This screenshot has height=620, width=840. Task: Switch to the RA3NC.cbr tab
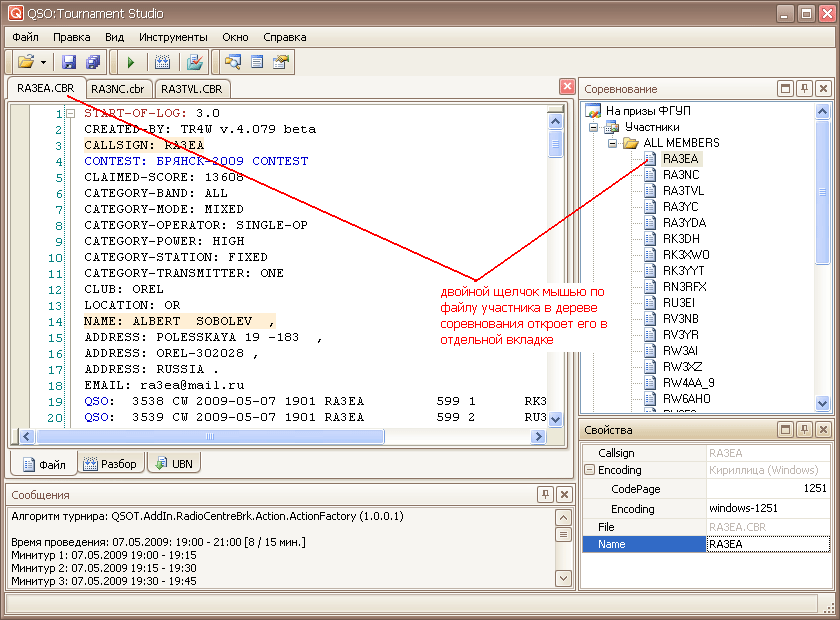[117, 88]
